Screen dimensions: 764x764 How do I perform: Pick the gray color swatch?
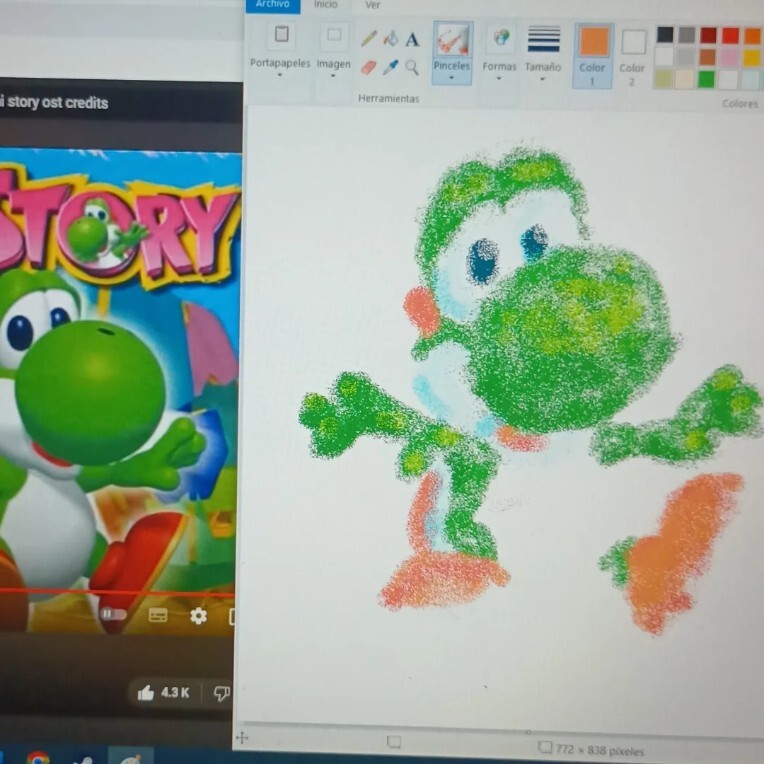pos(687,35)
